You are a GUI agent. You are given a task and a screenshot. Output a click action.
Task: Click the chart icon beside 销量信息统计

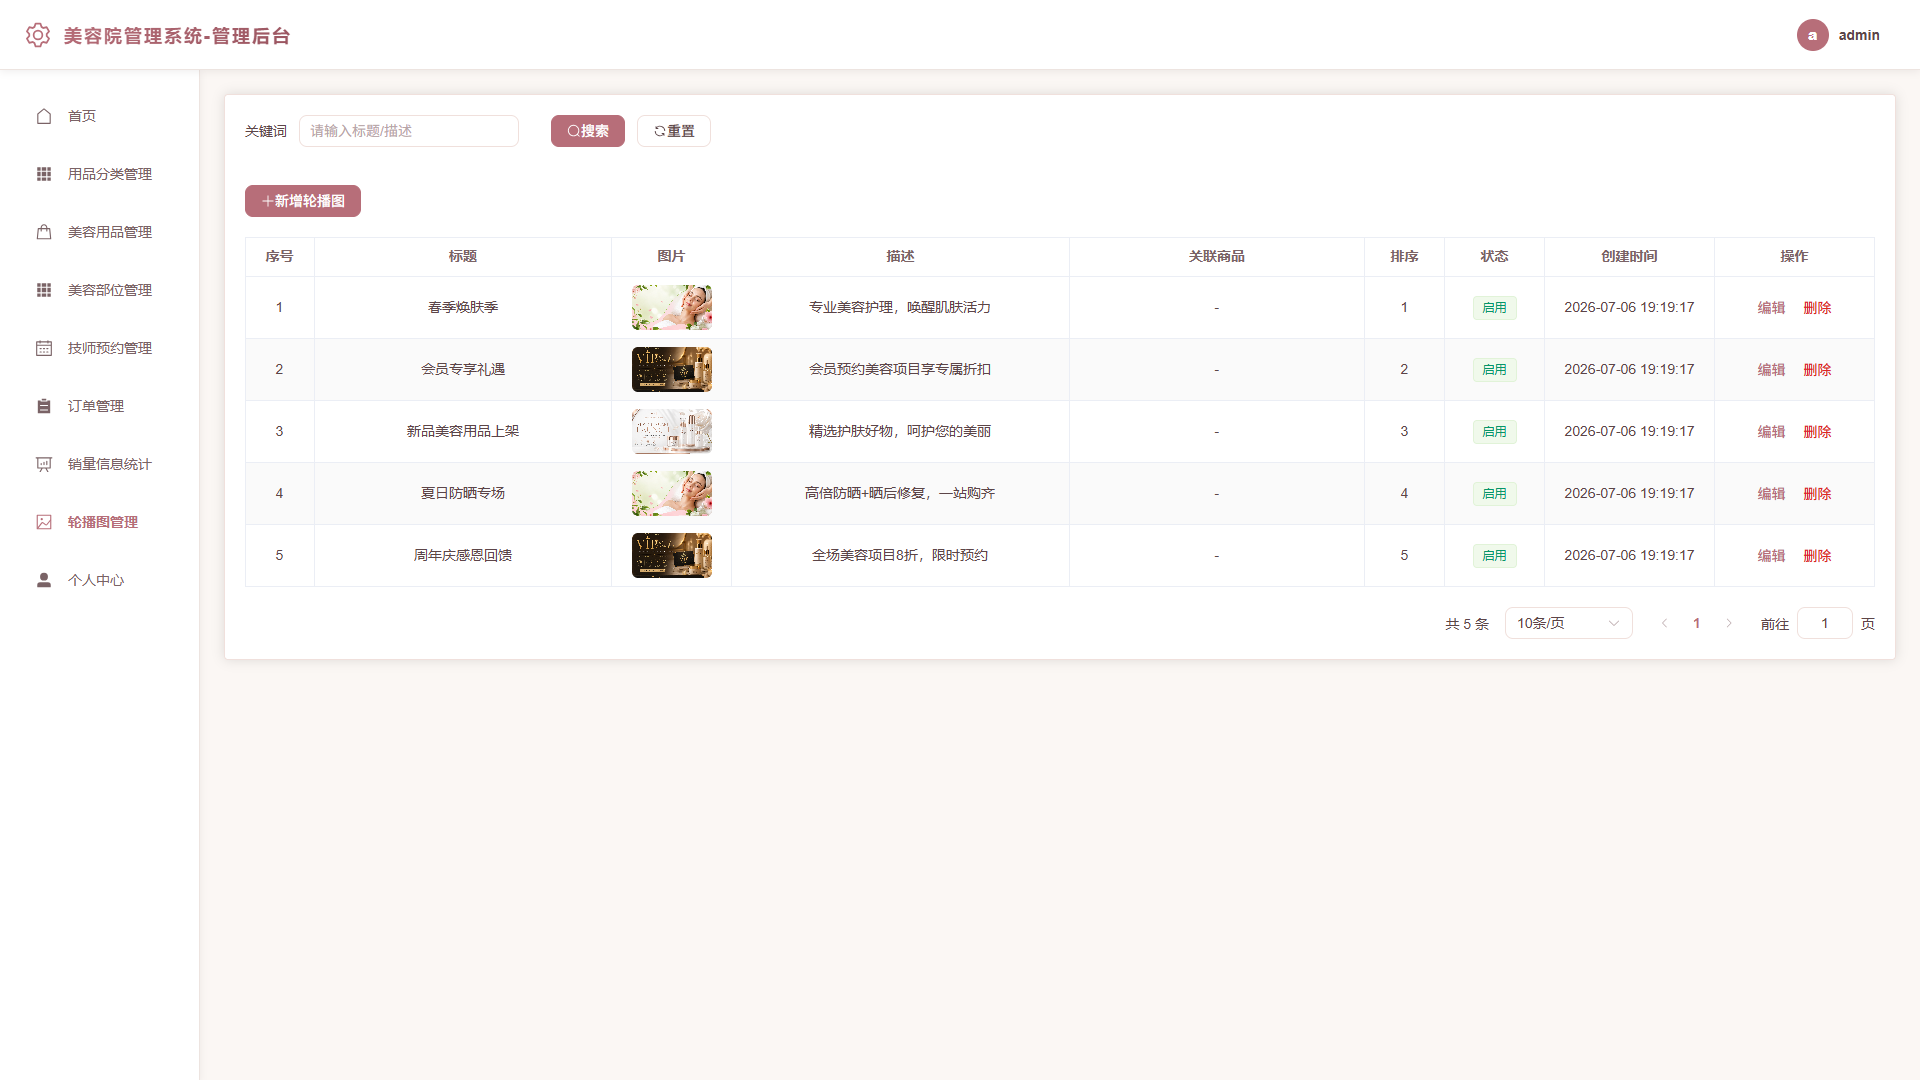(x=44, y=464)
